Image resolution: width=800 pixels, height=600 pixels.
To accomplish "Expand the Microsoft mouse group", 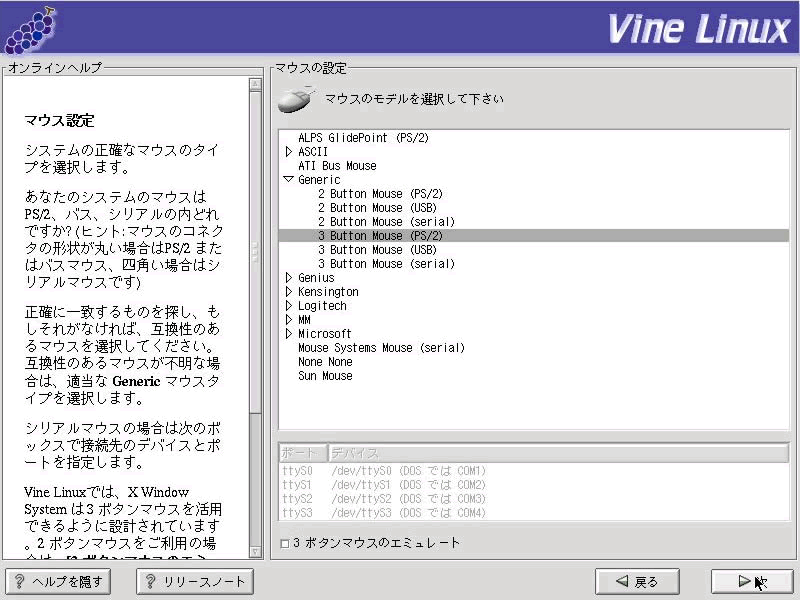I will tap(289, 334).
